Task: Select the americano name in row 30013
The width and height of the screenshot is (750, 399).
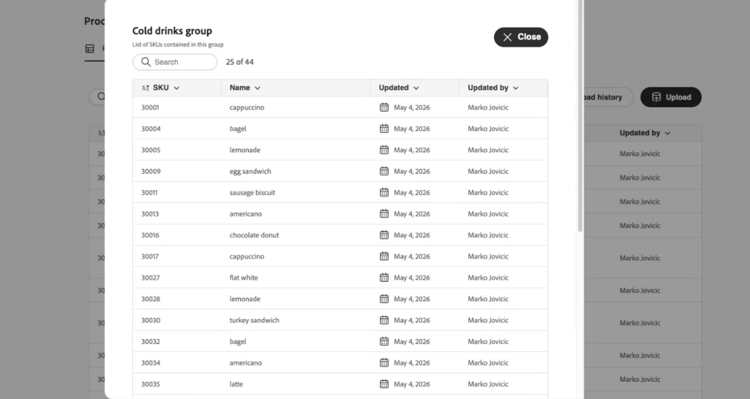Action: (246, 214)
